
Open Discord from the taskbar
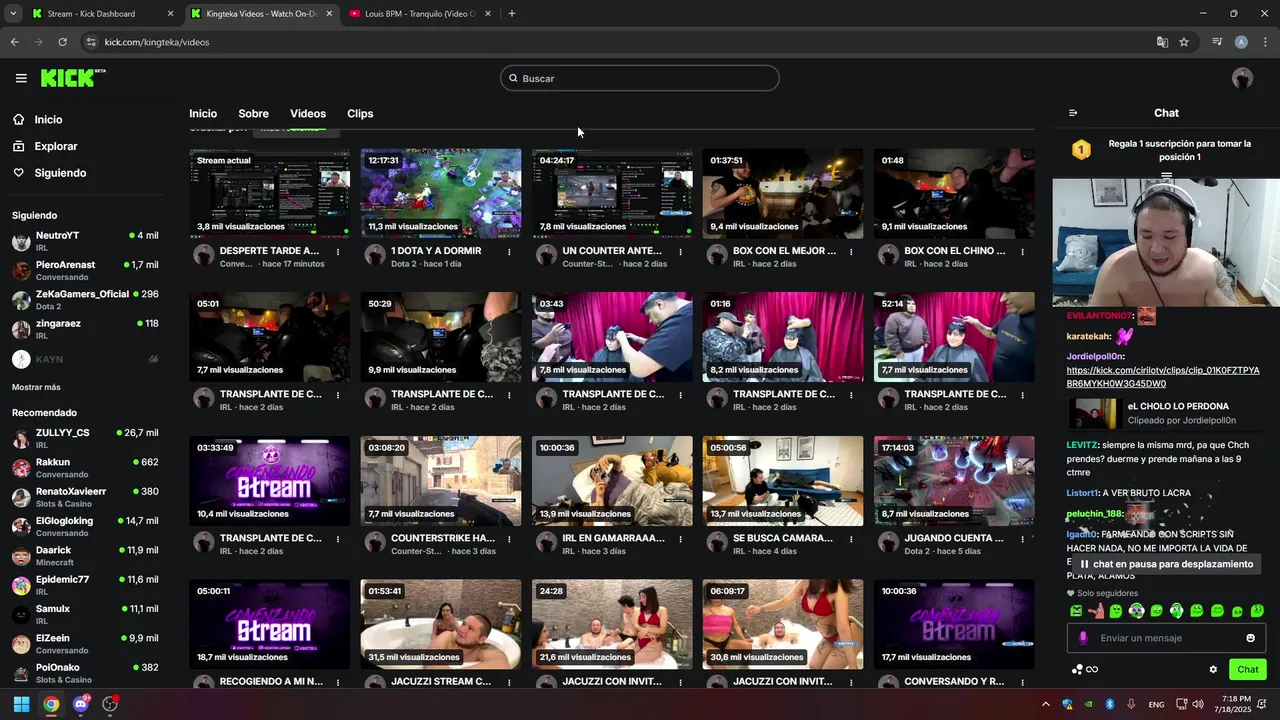click(x=81, y=704)
